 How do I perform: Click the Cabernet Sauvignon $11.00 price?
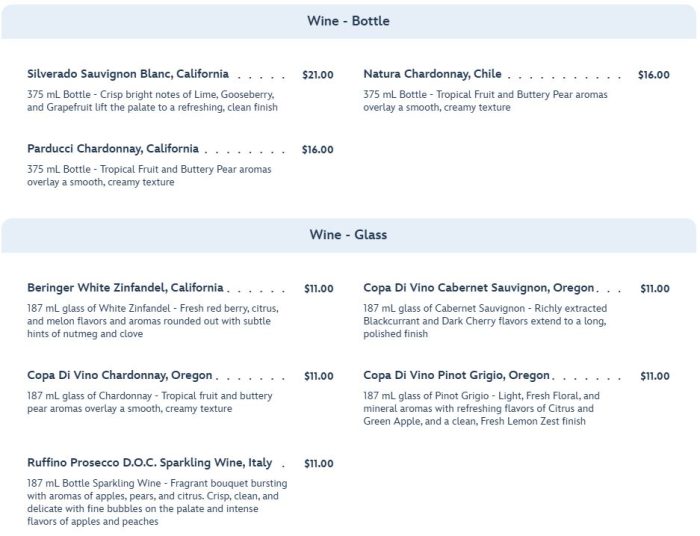click(x=655, y=289)
